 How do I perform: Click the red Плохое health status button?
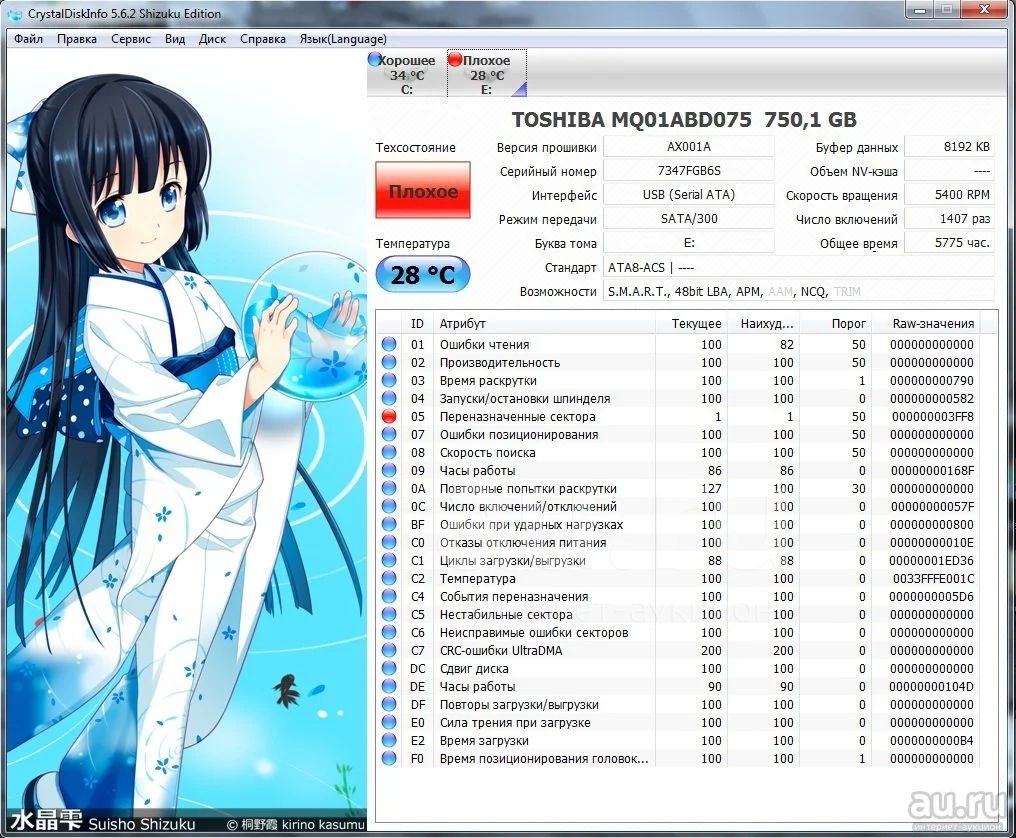coord(423,191)
